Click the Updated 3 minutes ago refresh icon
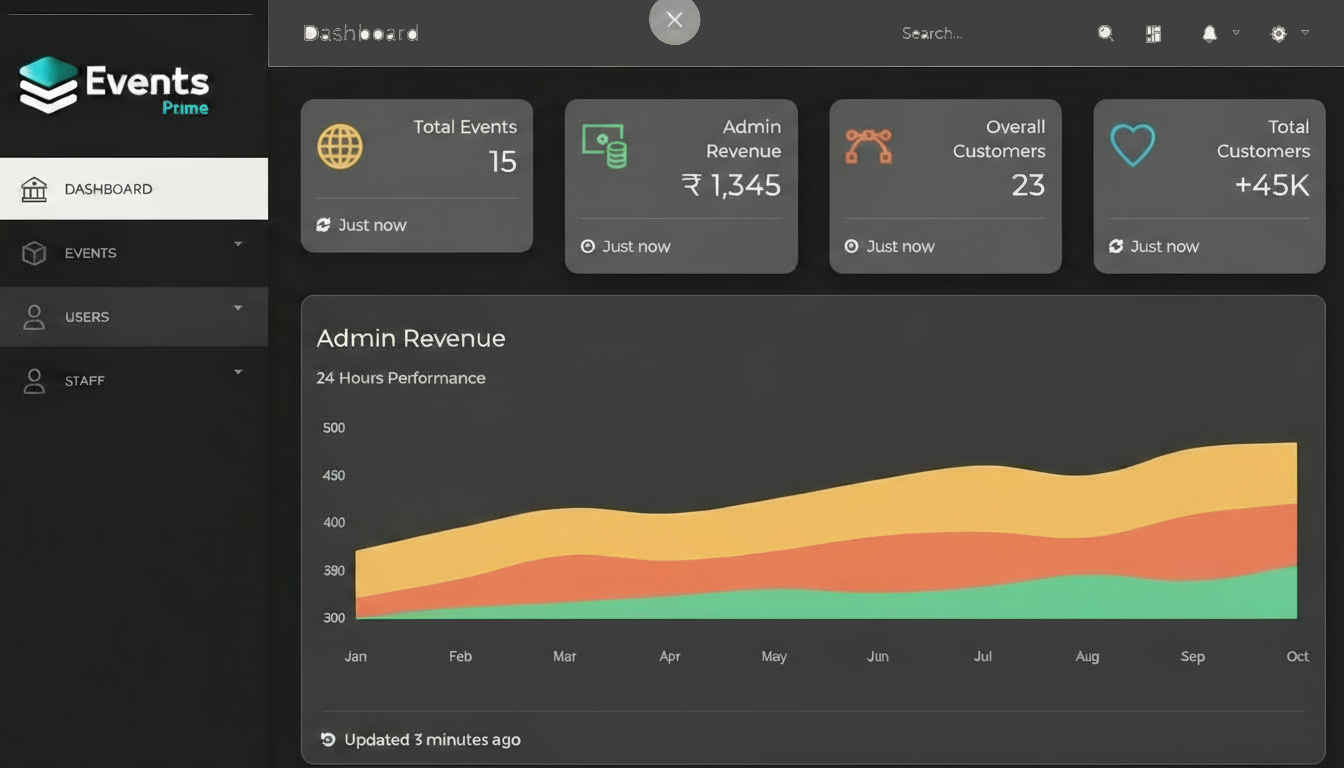Image resolution: width=1344 pixels, height=768 pixels. (327, 740)
